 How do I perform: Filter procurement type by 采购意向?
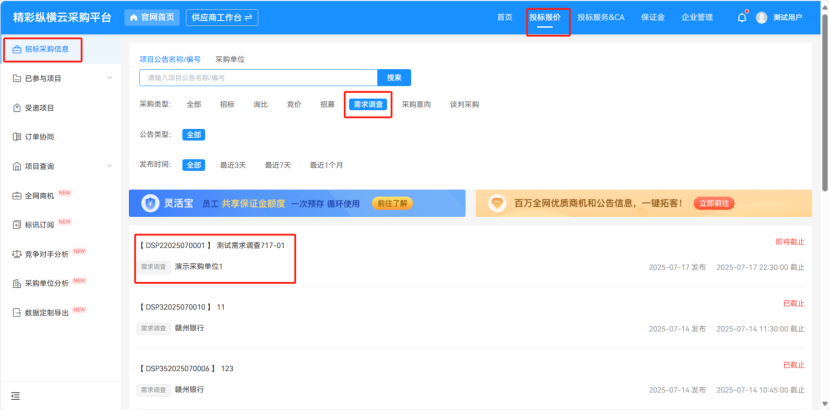click(416, 105)
